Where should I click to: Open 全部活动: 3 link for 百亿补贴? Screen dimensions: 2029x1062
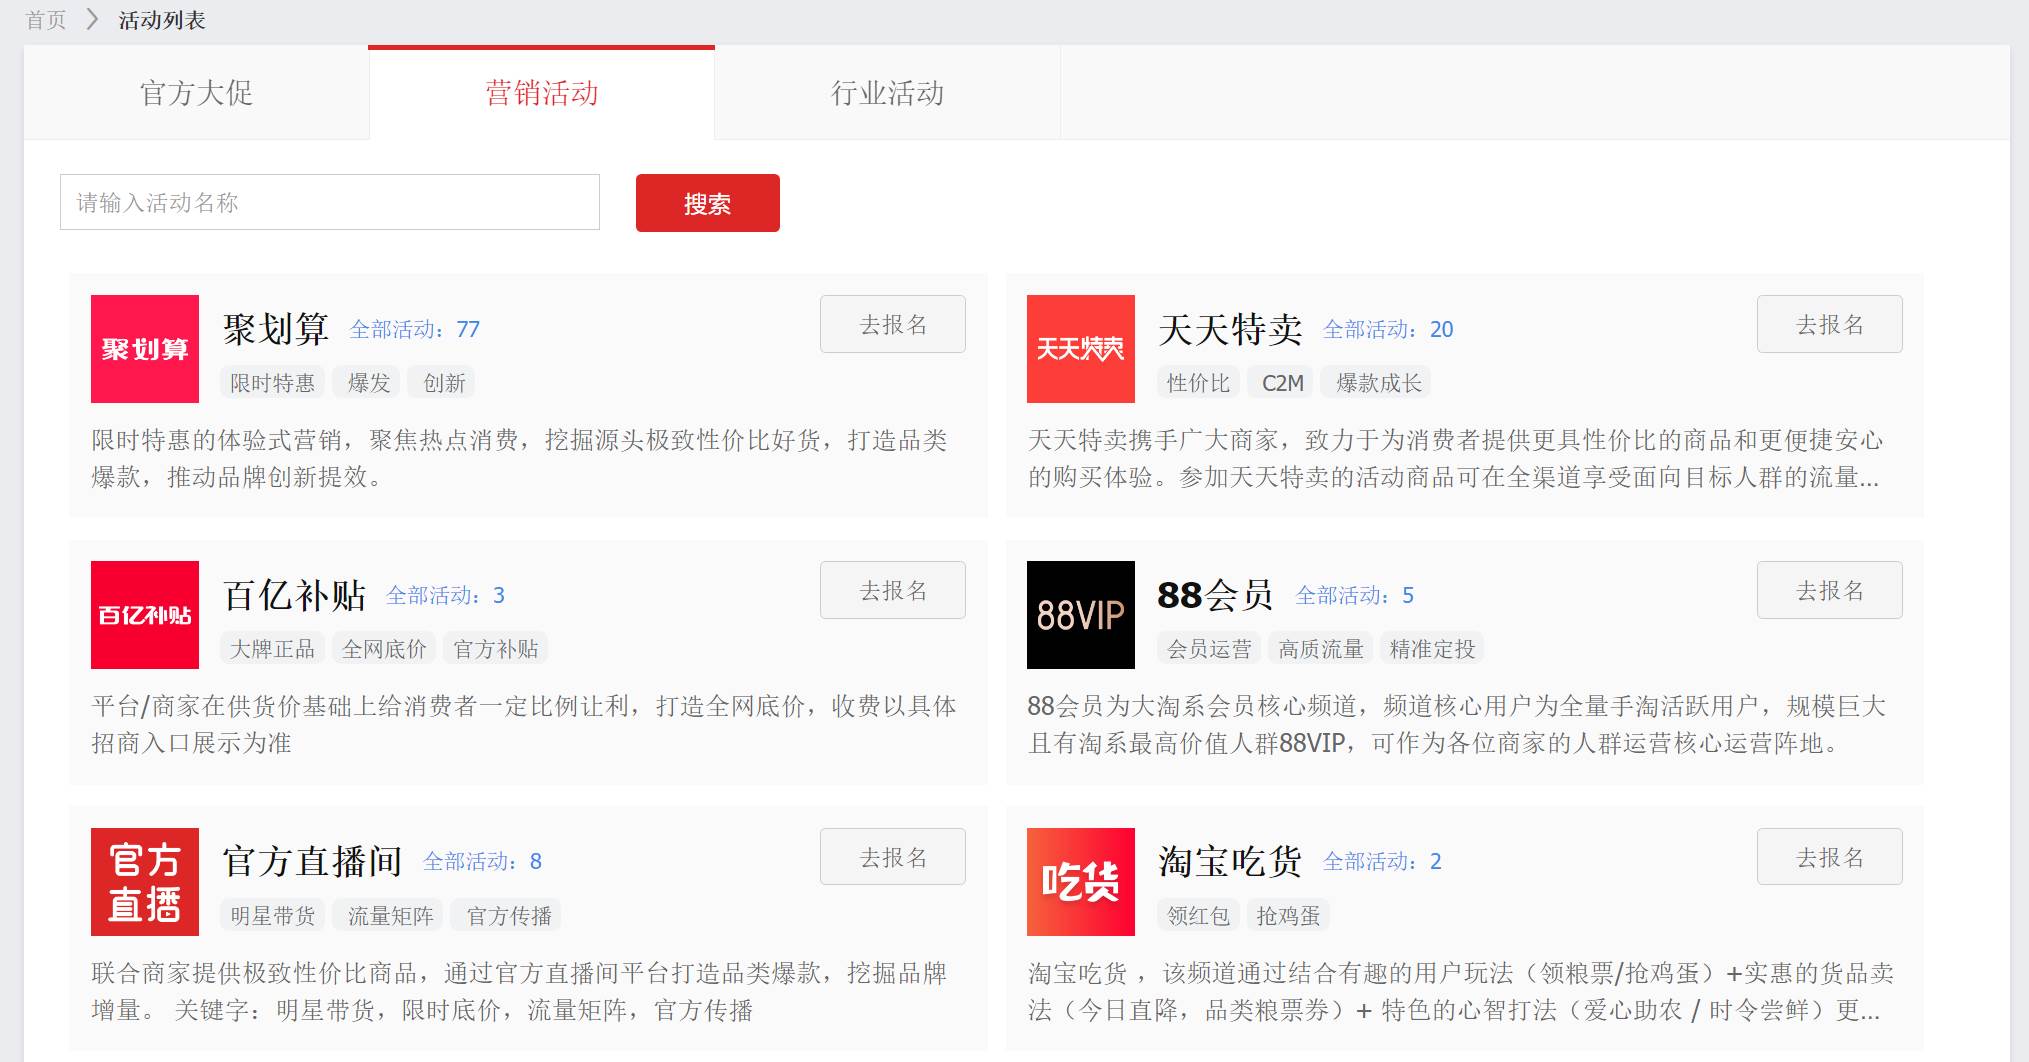point(446,595)
